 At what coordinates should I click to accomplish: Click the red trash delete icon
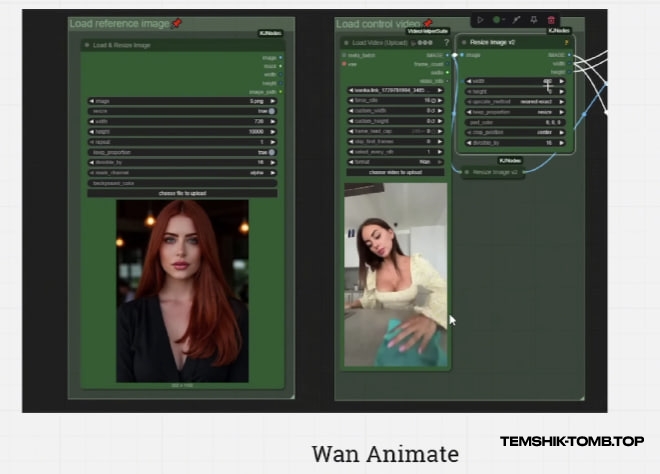tap(551, 19)
